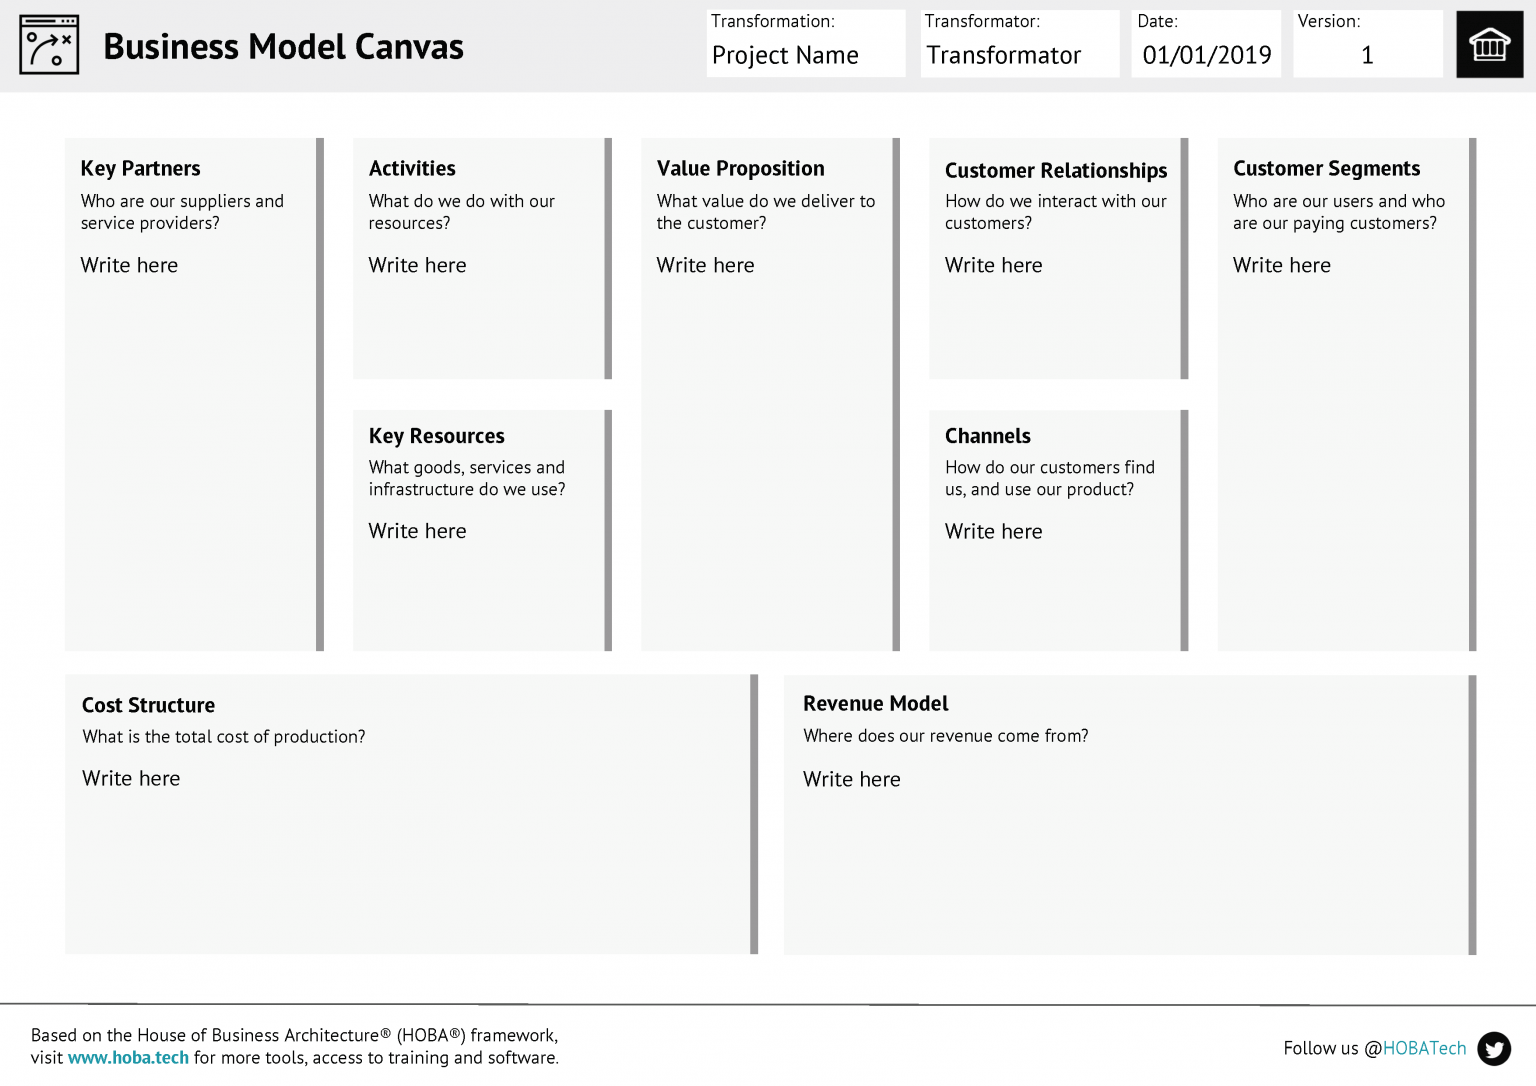Click Write here in the Activities section
The height and width of the screenshot is (1086, 1536).
point(417,265)
